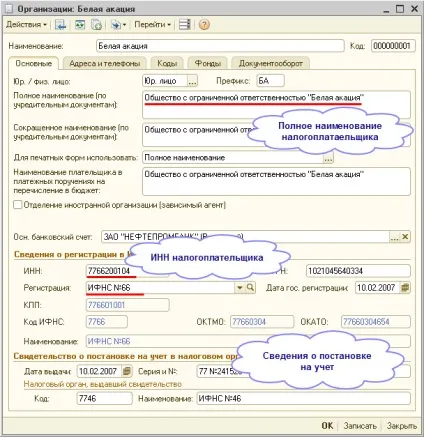
Task: Click into the ИНН input field
Action: pyautogui.click(x=127, y=271)
